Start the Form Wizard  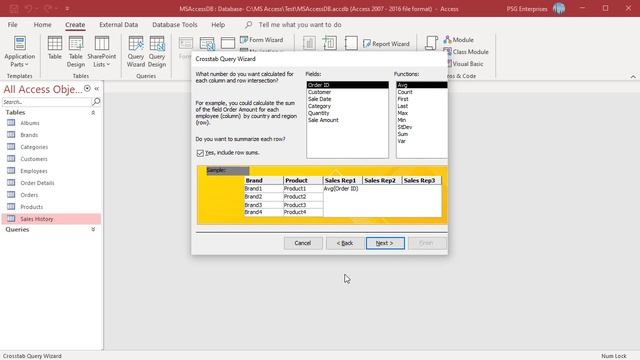(x=262, y=40)
